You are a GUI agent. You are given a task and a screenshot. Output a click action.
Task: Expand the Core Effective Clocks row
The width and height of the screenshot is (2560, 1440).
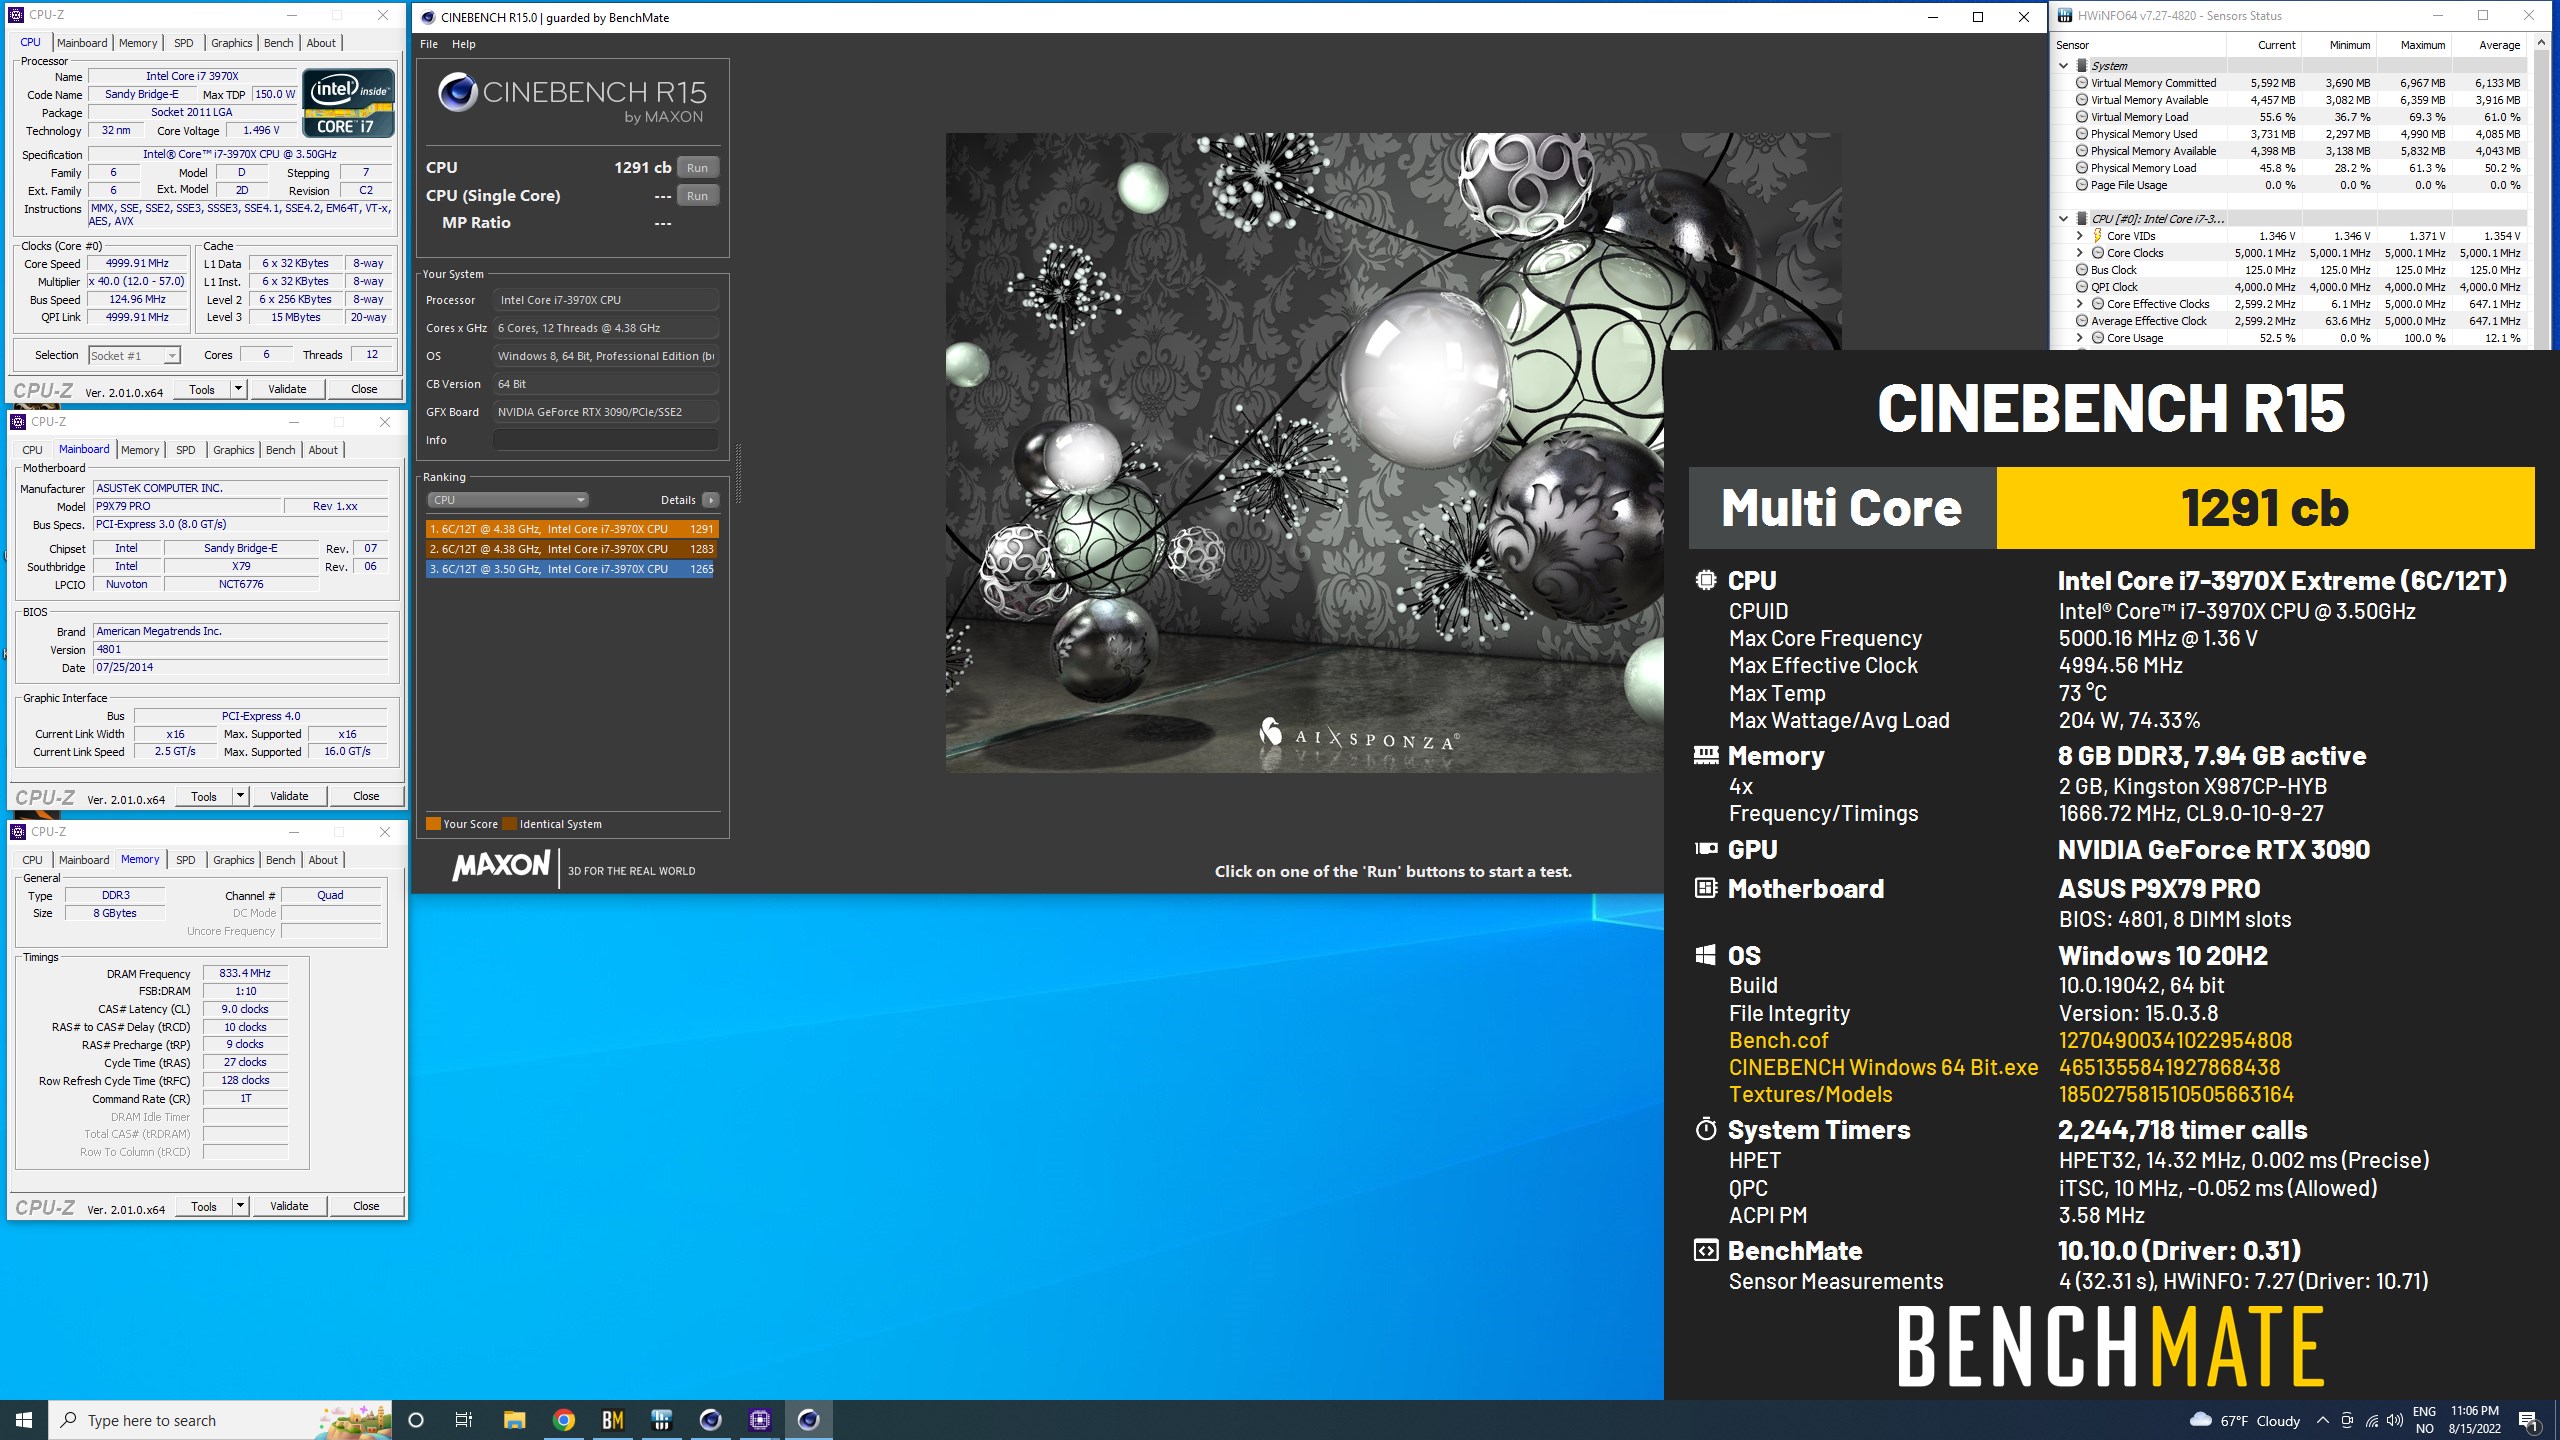pyautogui.click(x=2080, y=304)
